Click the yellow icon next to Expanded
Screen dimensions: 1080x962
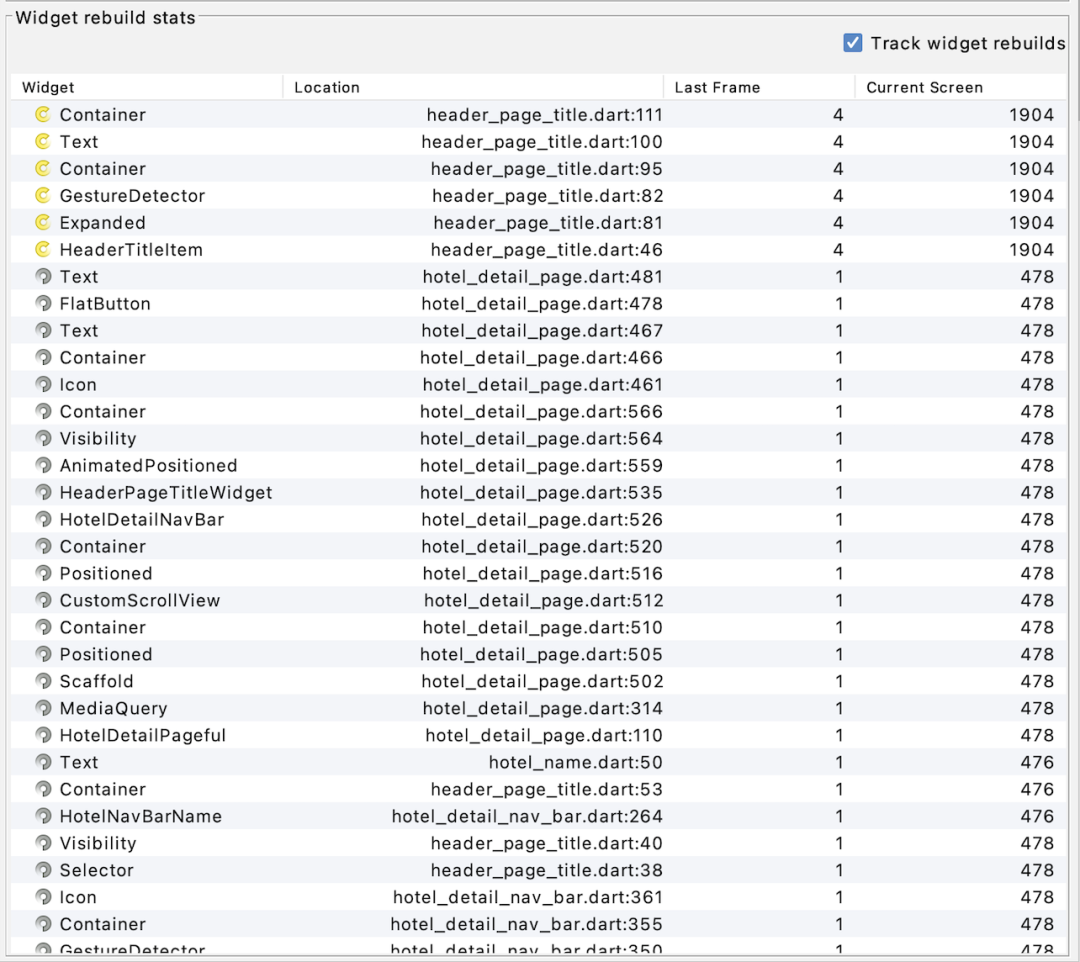43,223
